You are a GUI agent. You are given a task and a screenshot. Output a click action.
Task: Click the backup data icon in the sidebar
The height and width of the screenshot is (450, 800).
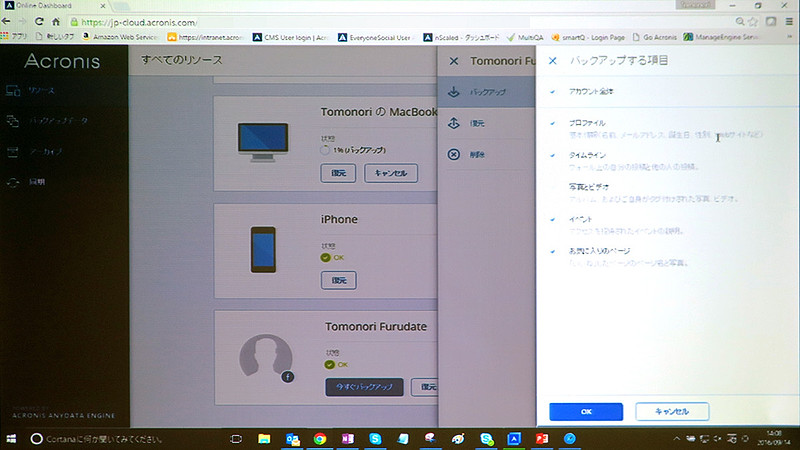click(13, 121)
